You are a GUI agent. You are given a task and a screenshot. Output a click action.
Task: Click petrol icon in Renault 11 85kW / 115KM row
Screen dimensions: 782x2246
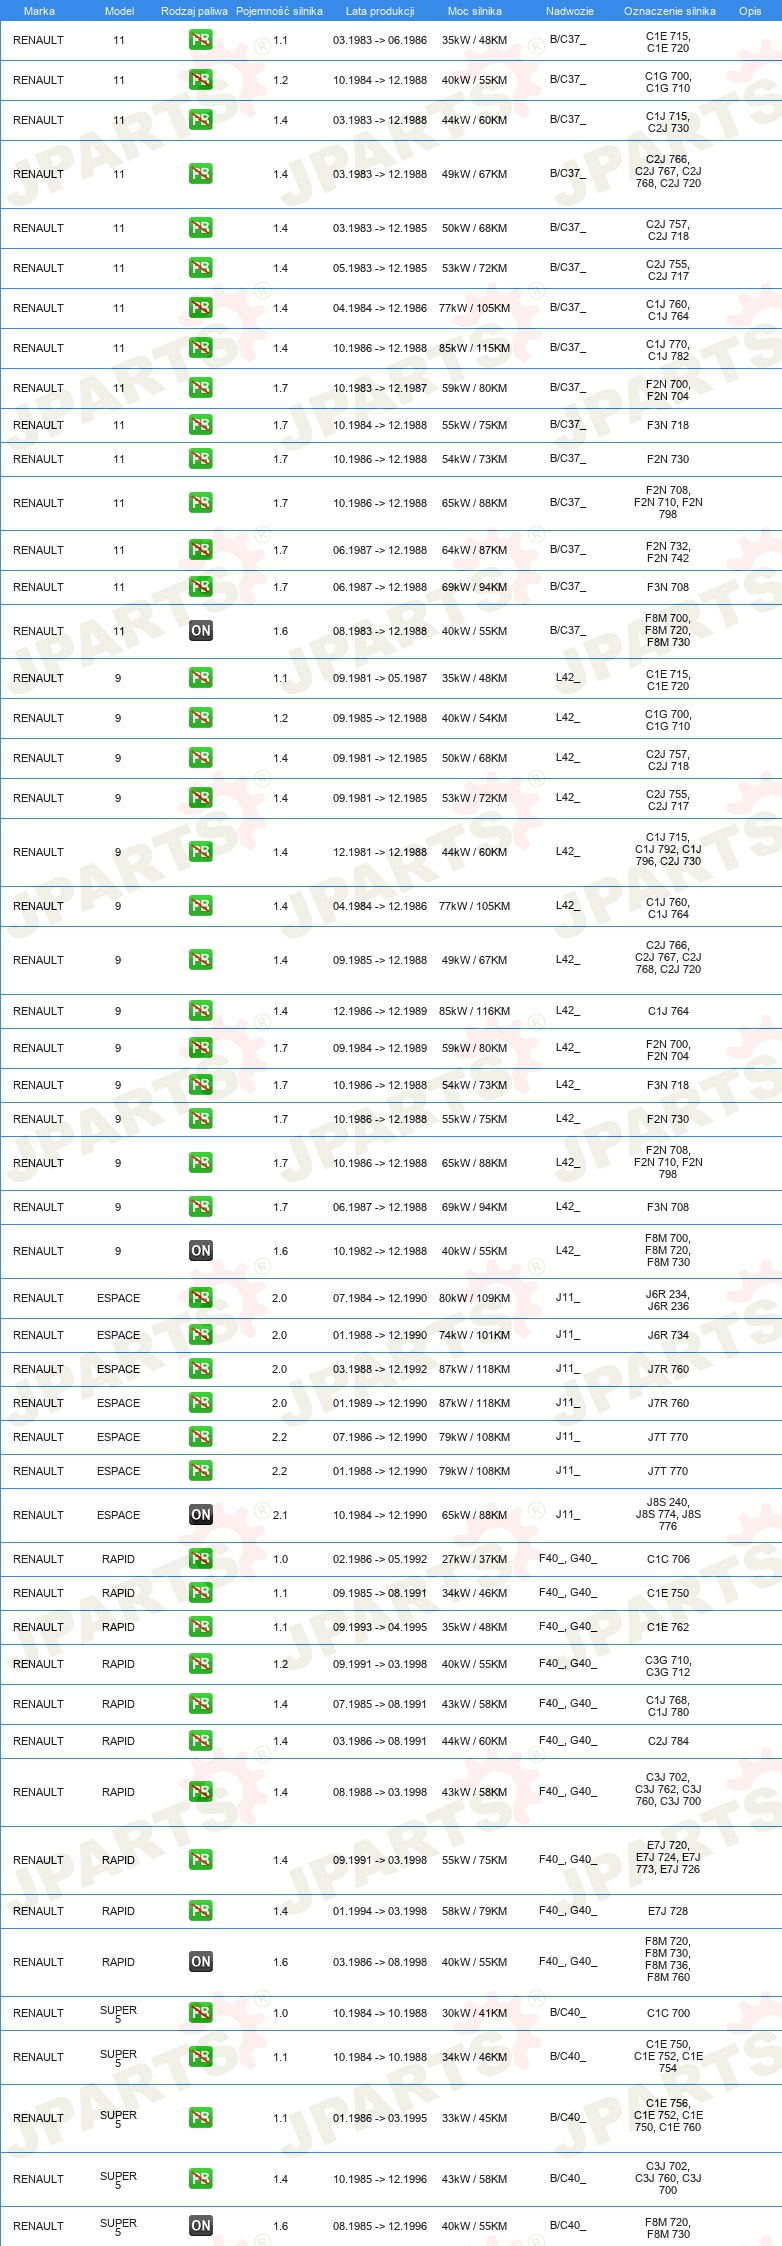pyautogui.click(x=200, y=348)
